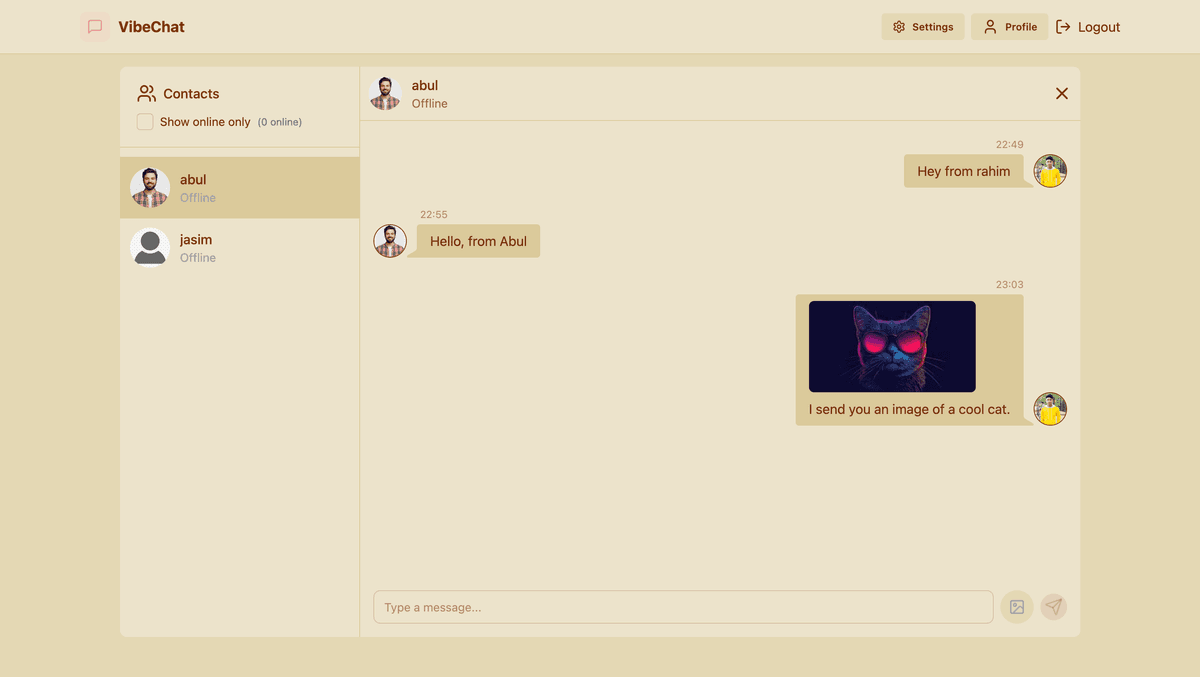The image size is (1200, 677).
Task: Log out of VibeChat
Action: (1088, 27)
